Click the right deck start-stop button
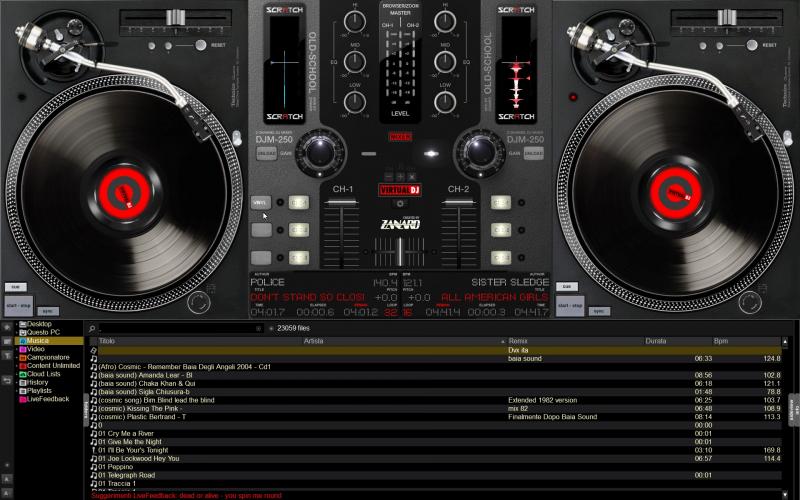Image resolution: width=800 pixels, height=500 pixels. (570, 306)
